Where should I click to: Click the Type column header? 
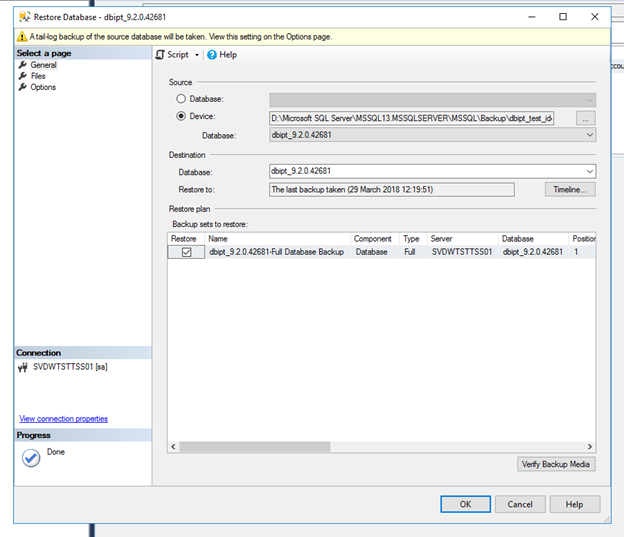coord(413,239)
